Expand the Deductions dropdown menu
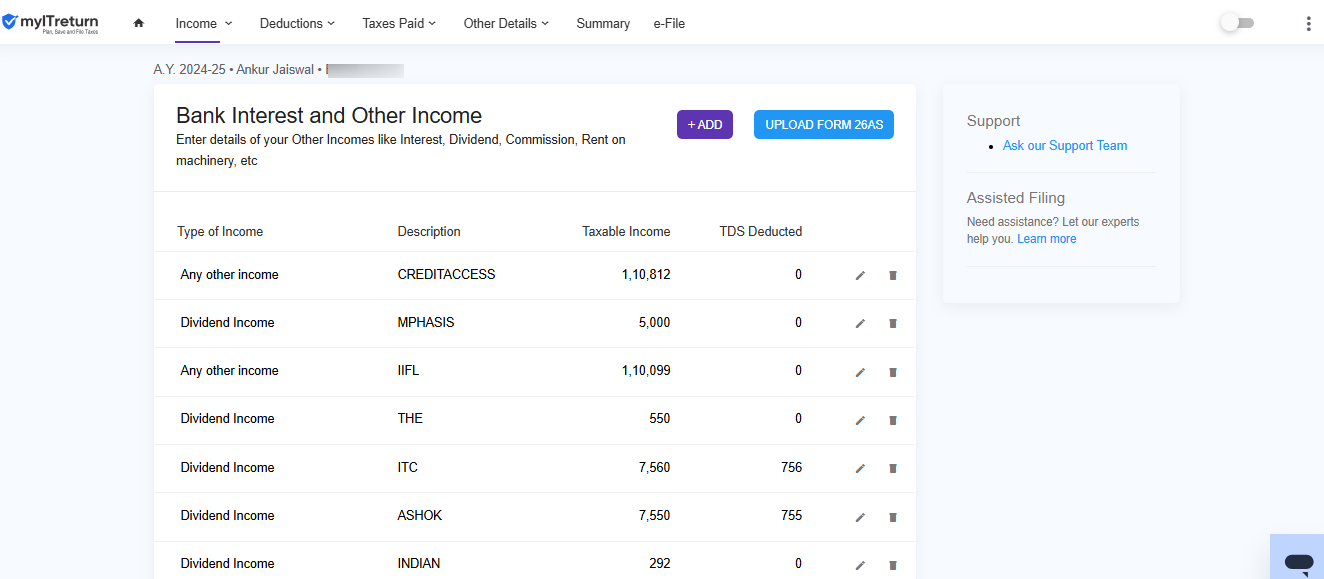The image size is (1324, 579). (297, 23)
